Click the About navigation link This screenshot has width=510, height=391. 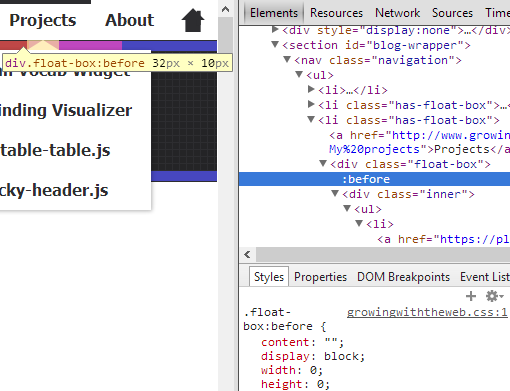pyautogui.click(x=130, y=20)
